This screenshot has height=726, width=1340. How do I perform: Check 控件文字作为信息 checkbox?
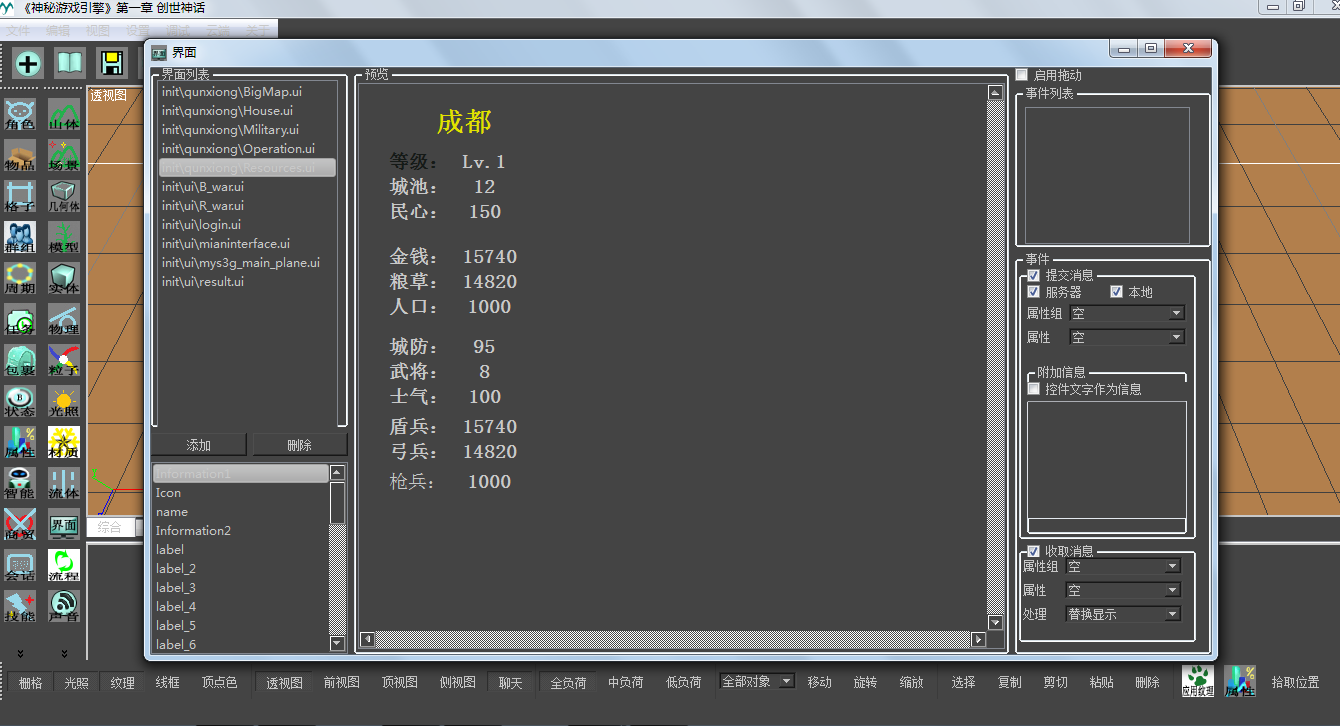(1034, 389)
